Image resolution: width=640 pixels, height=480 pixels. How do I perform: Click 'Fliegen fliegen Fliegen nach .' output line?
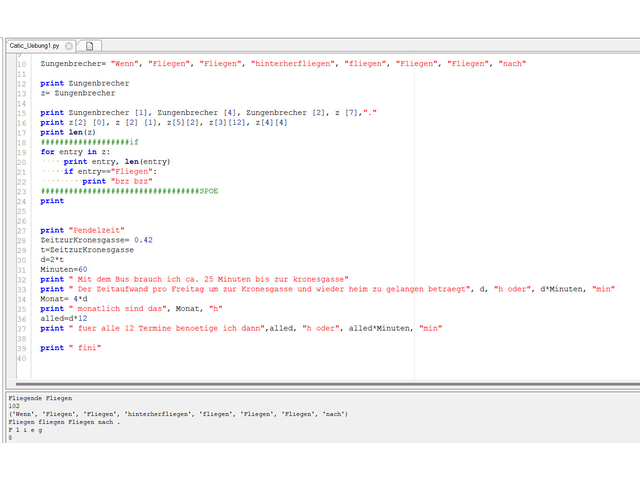click(64, 422)
